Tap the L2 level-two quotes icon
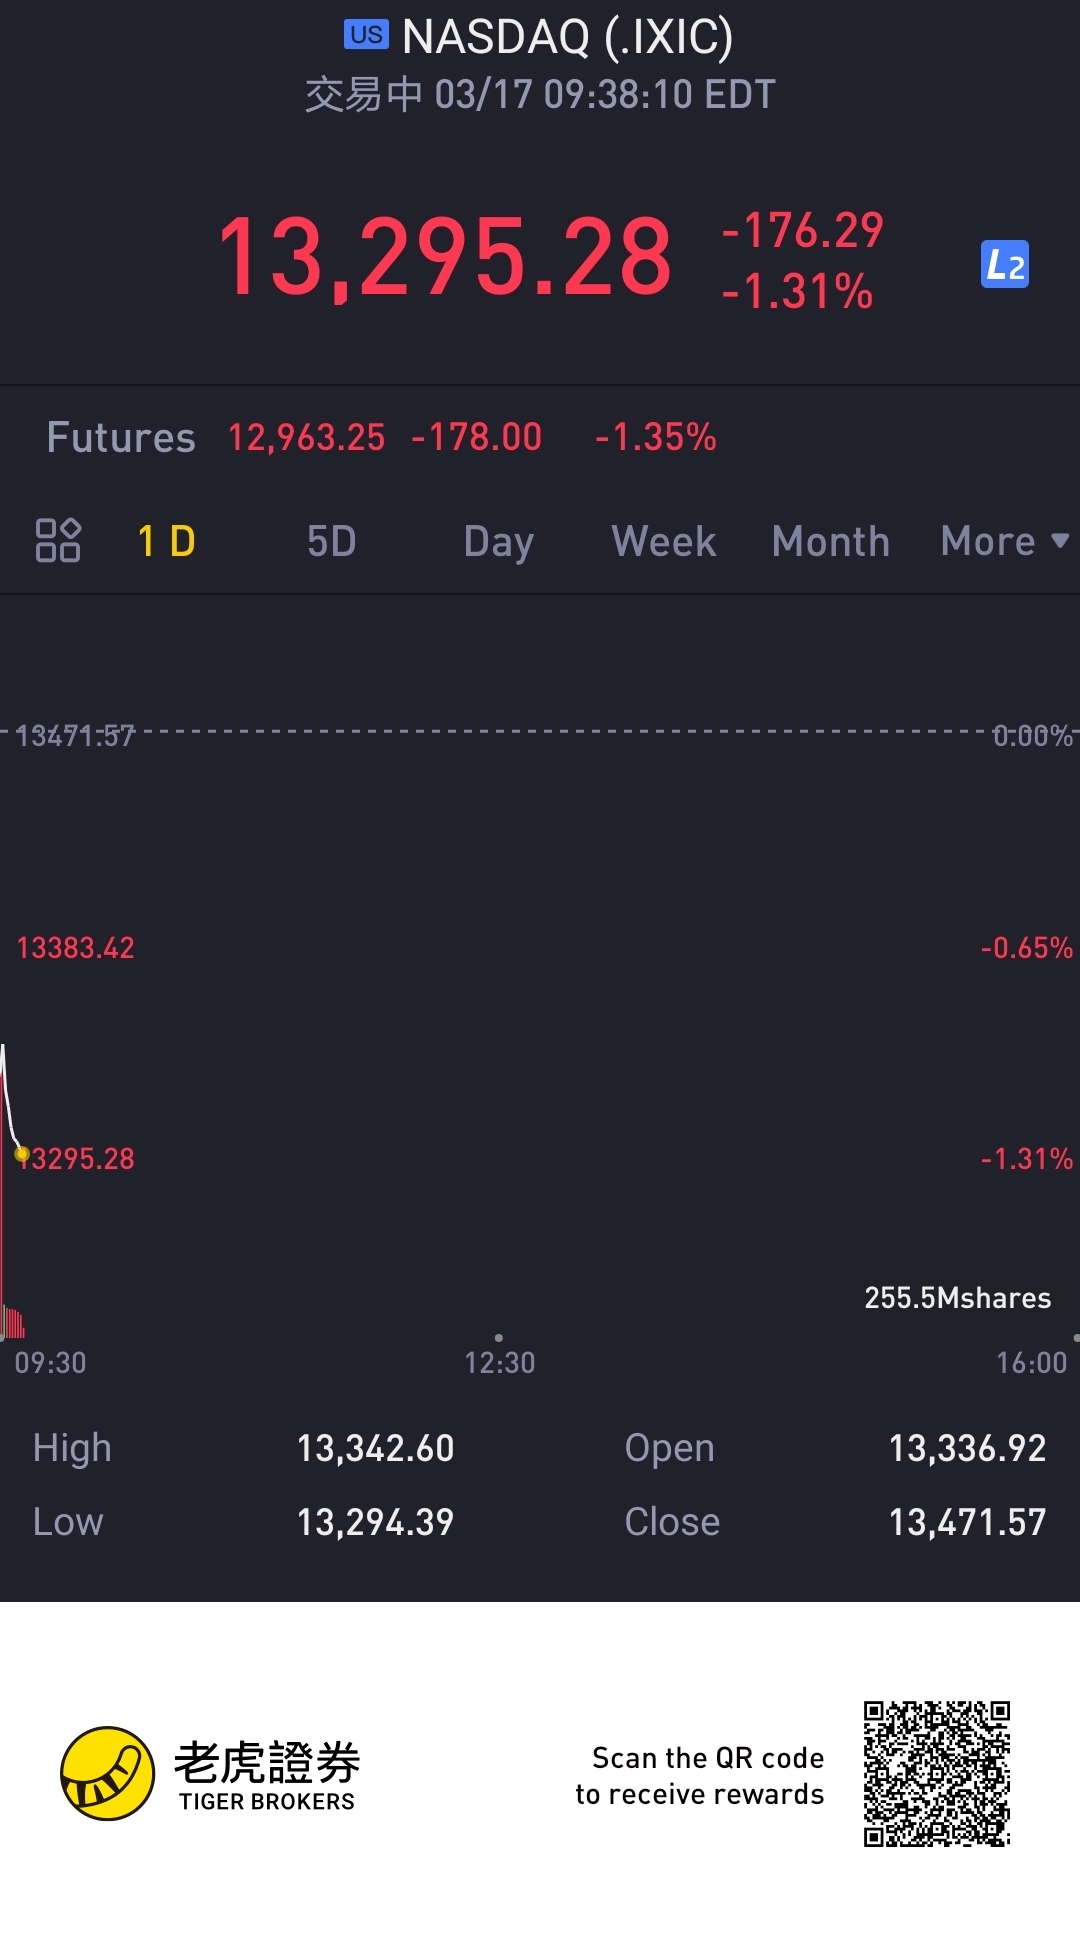The width and height of the screenshot is (1080, 1947). point(1004,265)
